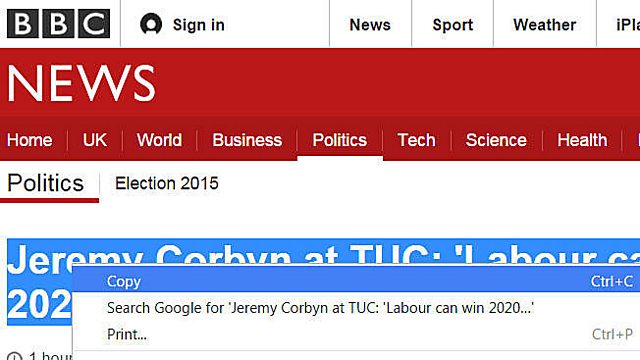Switch to the World tab
Screen dimensions: 640x360
coord(159,140)
